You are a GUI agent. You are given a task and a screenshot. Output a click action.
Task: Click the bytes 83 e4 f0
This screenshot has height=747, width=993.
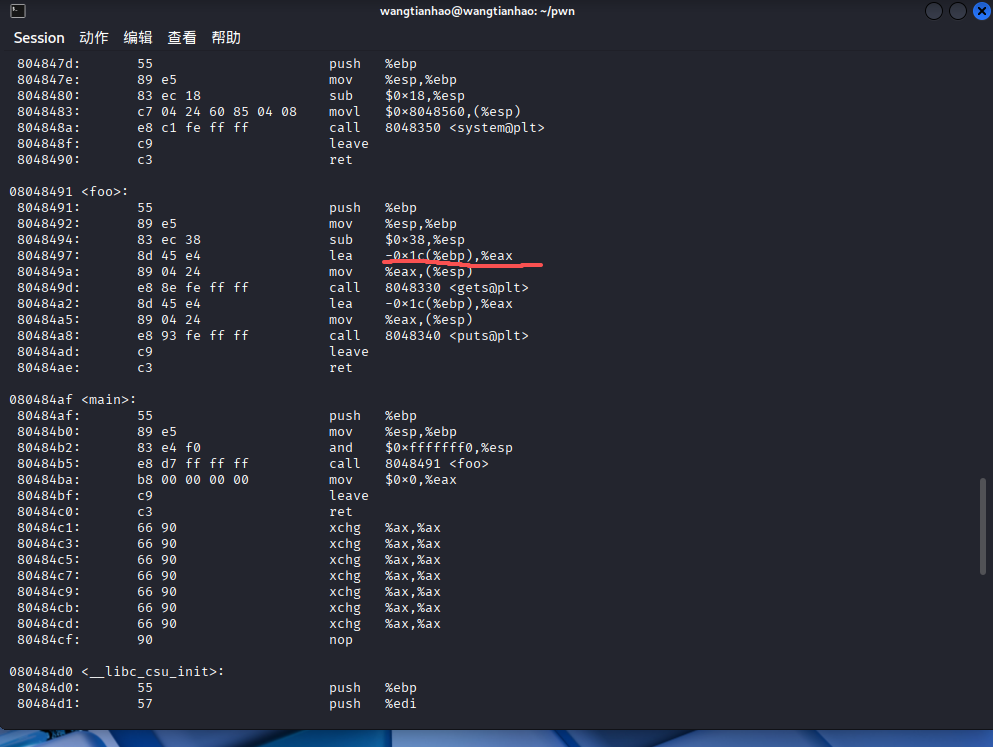point(169,448)
